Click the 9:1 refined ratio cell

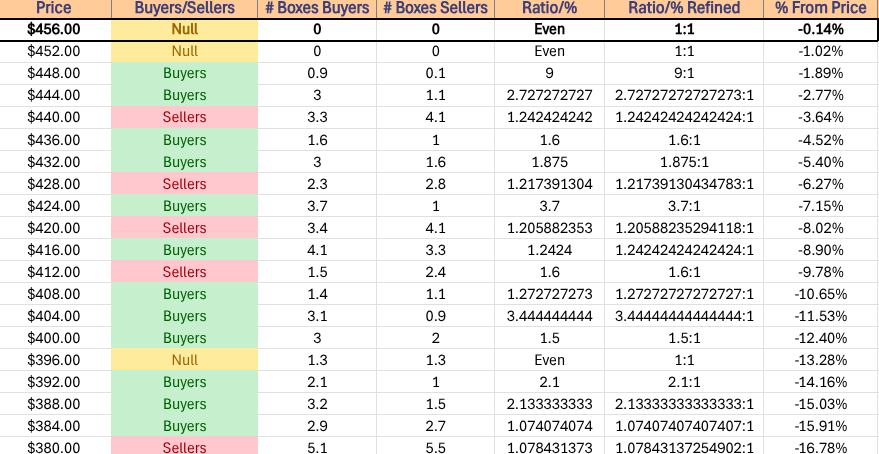pyautogui.click(x=684, y=73)
